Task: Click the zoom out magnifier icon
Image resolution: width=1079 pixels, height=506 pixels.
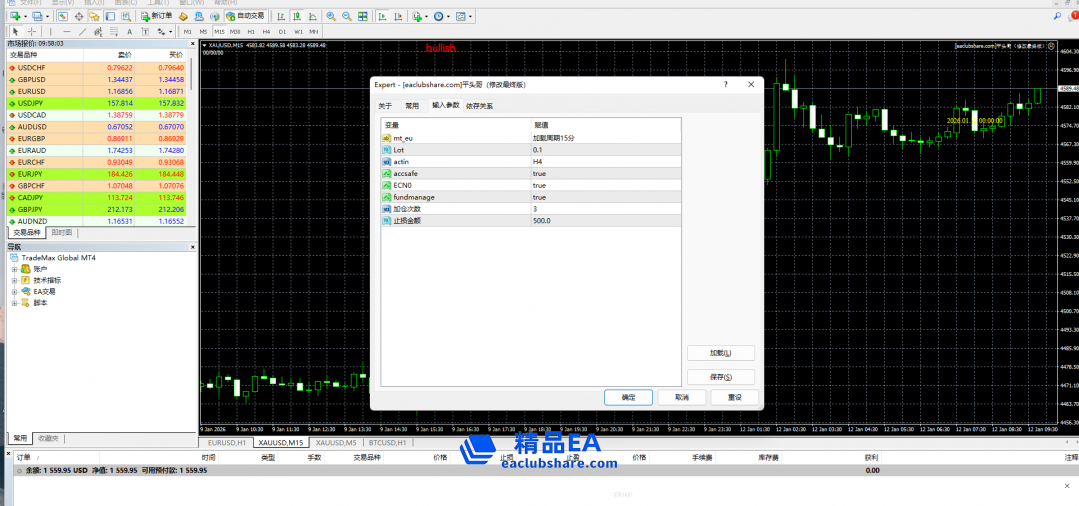Action: pos(347,16)
